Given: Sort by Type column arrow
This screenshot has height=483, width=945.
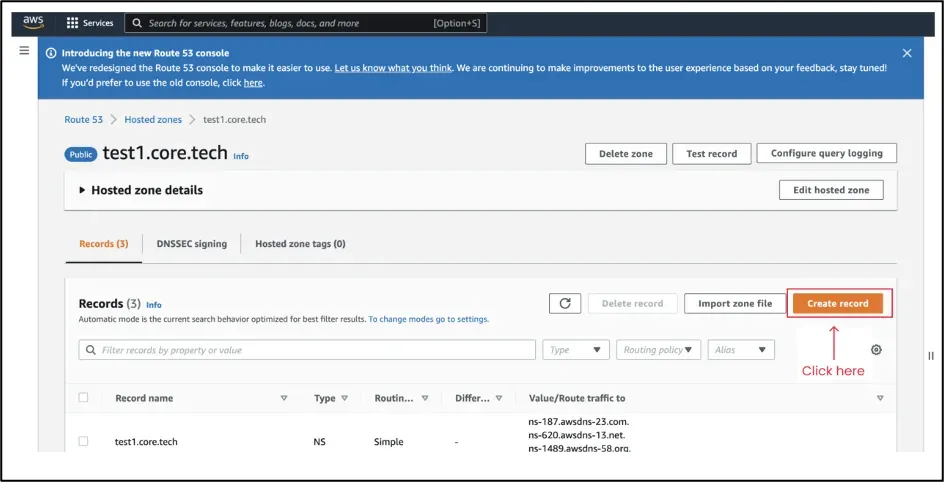Looking at the screenshot, I should [345, 398].
